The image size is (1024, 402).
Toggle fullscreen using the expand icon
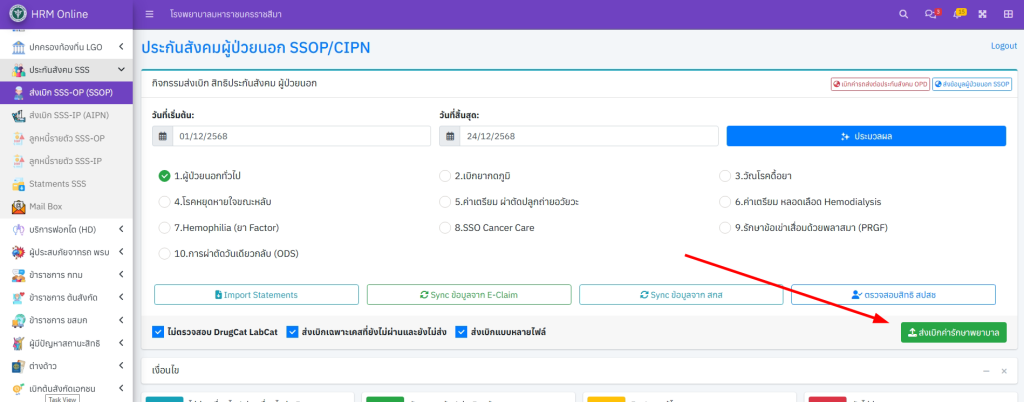tap(1007, 14)
